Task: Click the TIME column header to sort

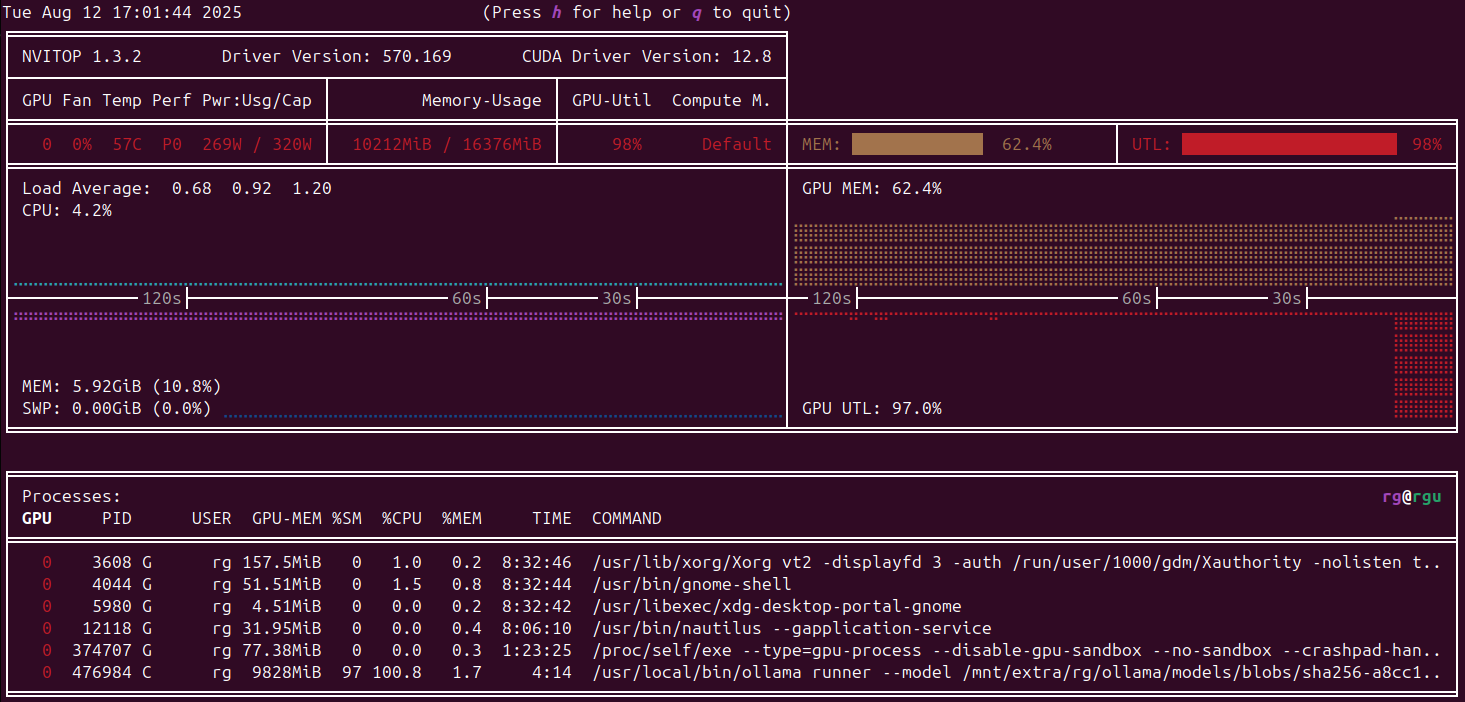Action: (552, 518)
